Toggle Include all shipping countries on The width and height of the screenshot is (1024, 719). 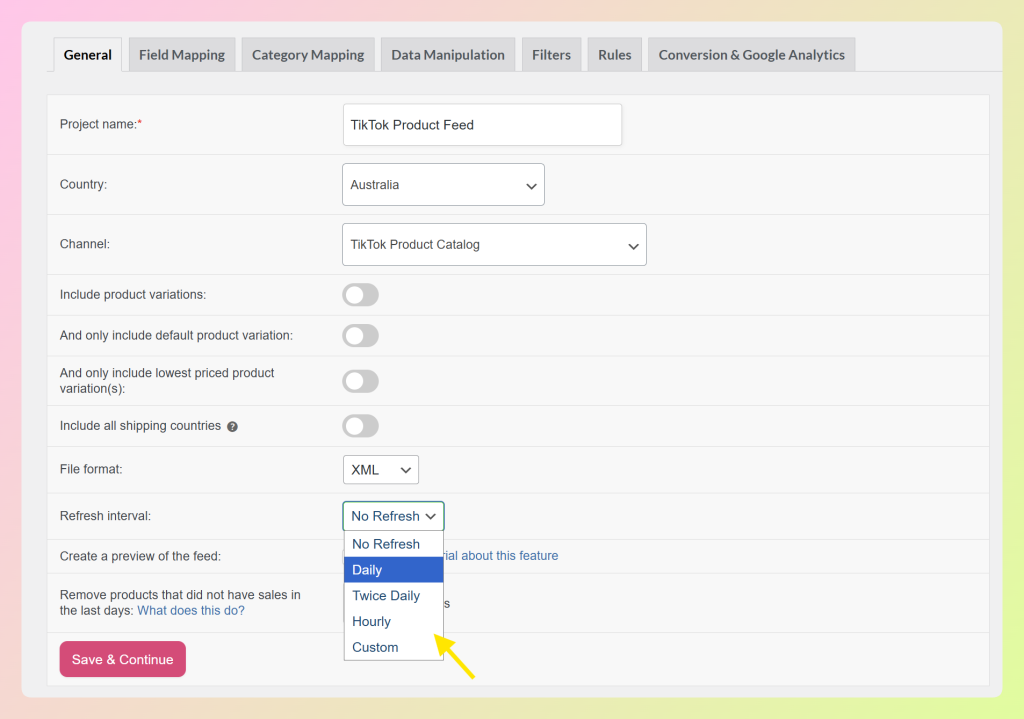coord(360,426)
